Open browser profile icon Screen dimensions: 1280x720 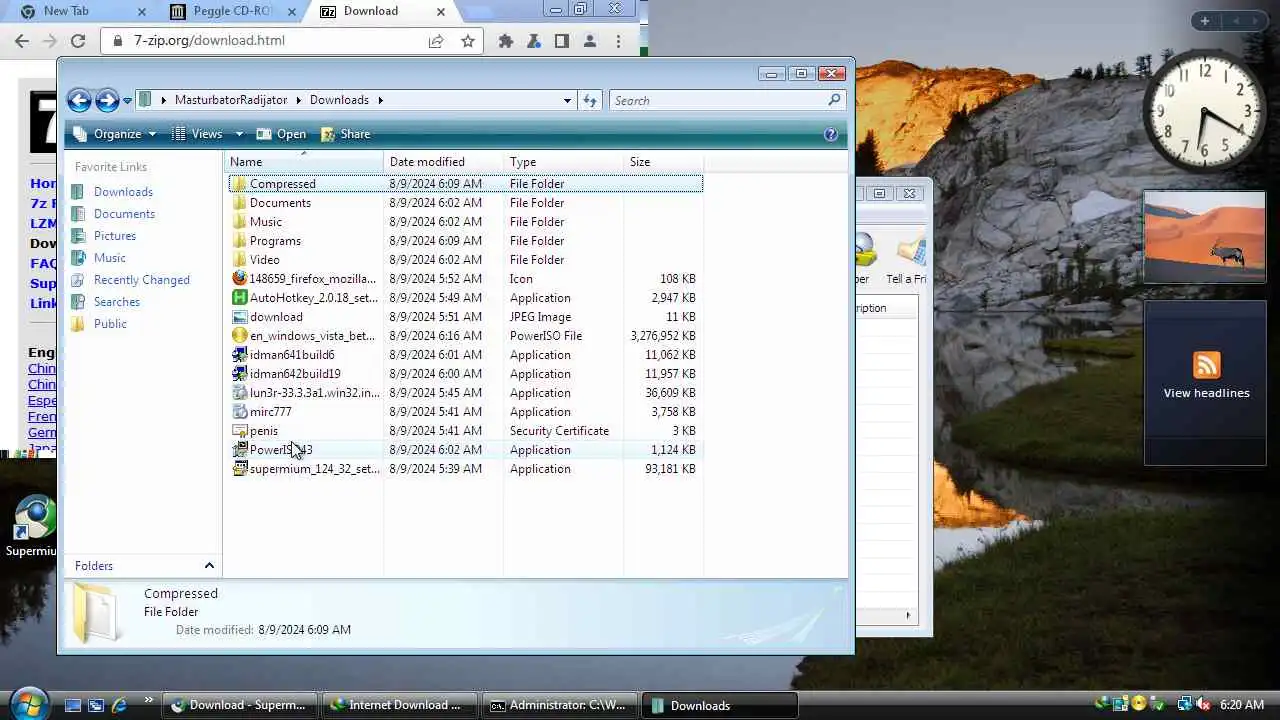[590, 41]
